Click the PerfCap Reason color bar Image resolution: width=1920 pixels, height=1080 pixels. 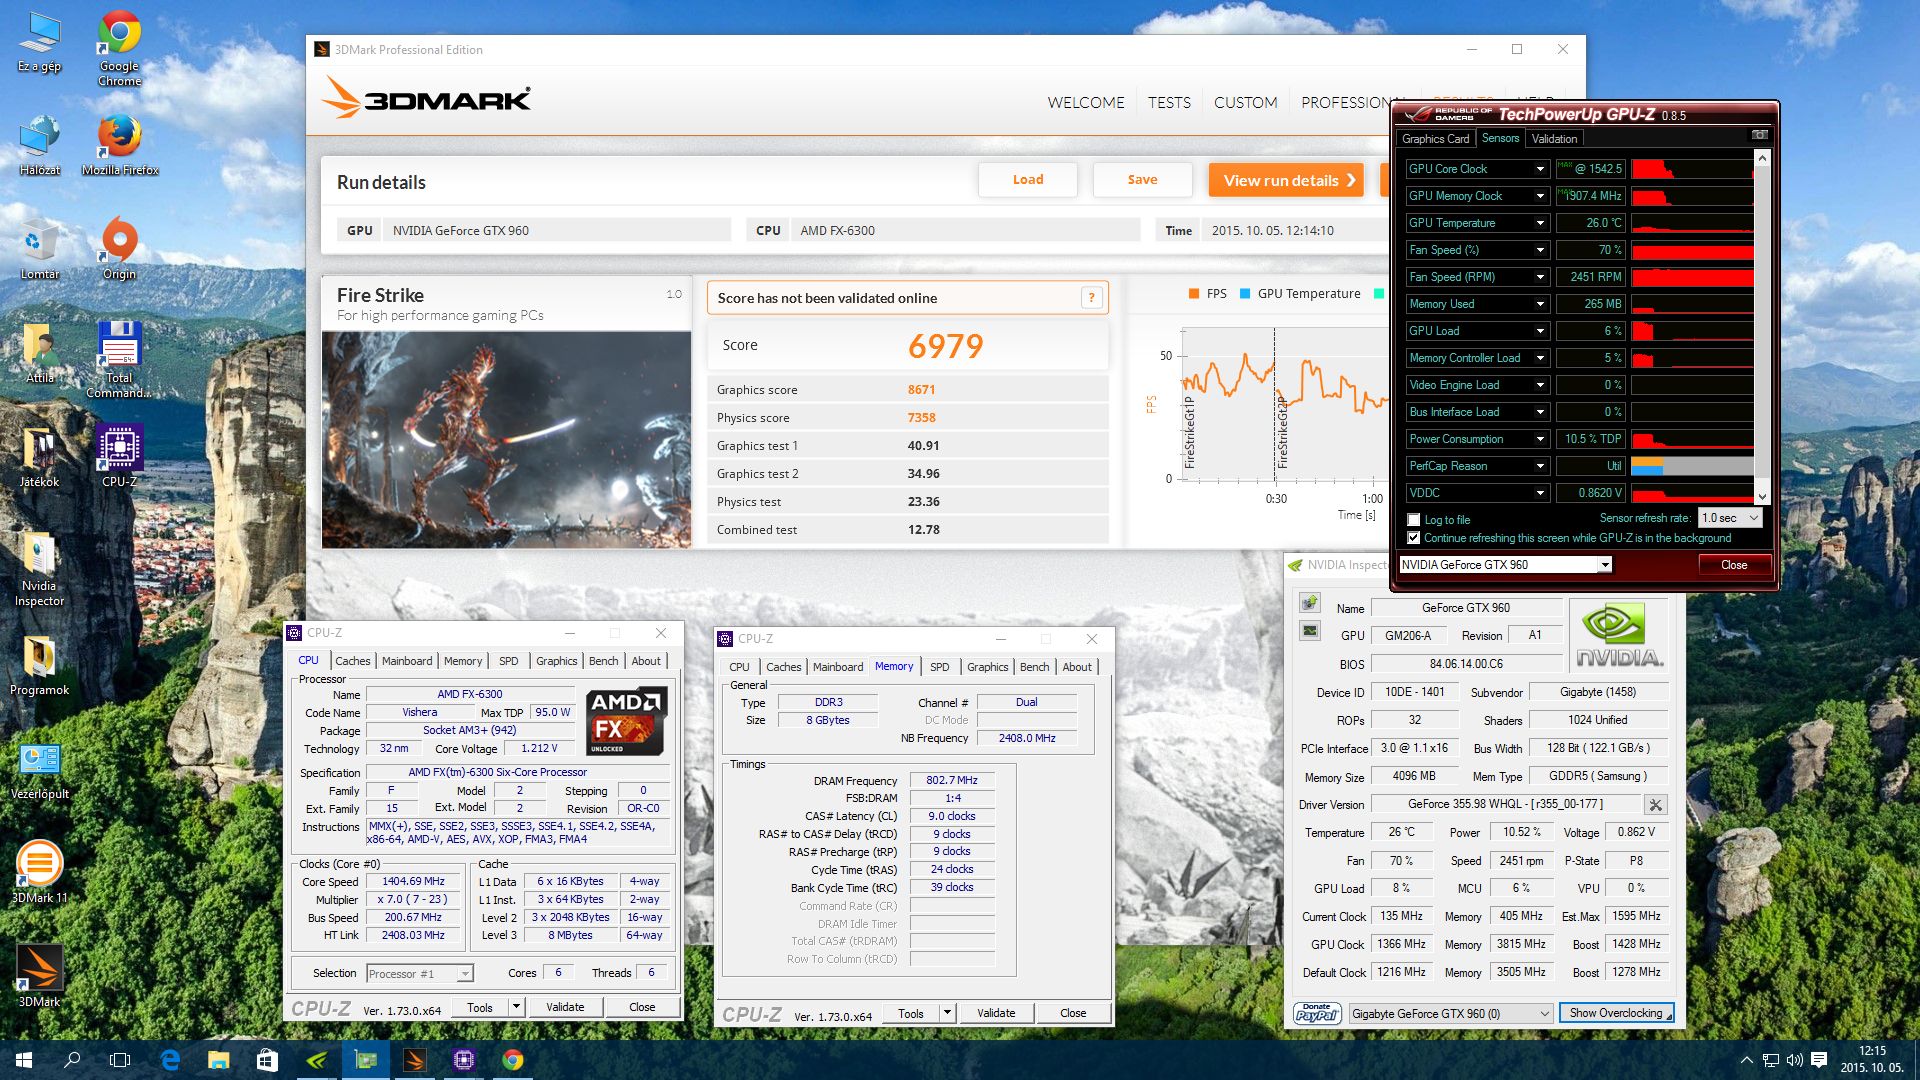click(1692, 466)
